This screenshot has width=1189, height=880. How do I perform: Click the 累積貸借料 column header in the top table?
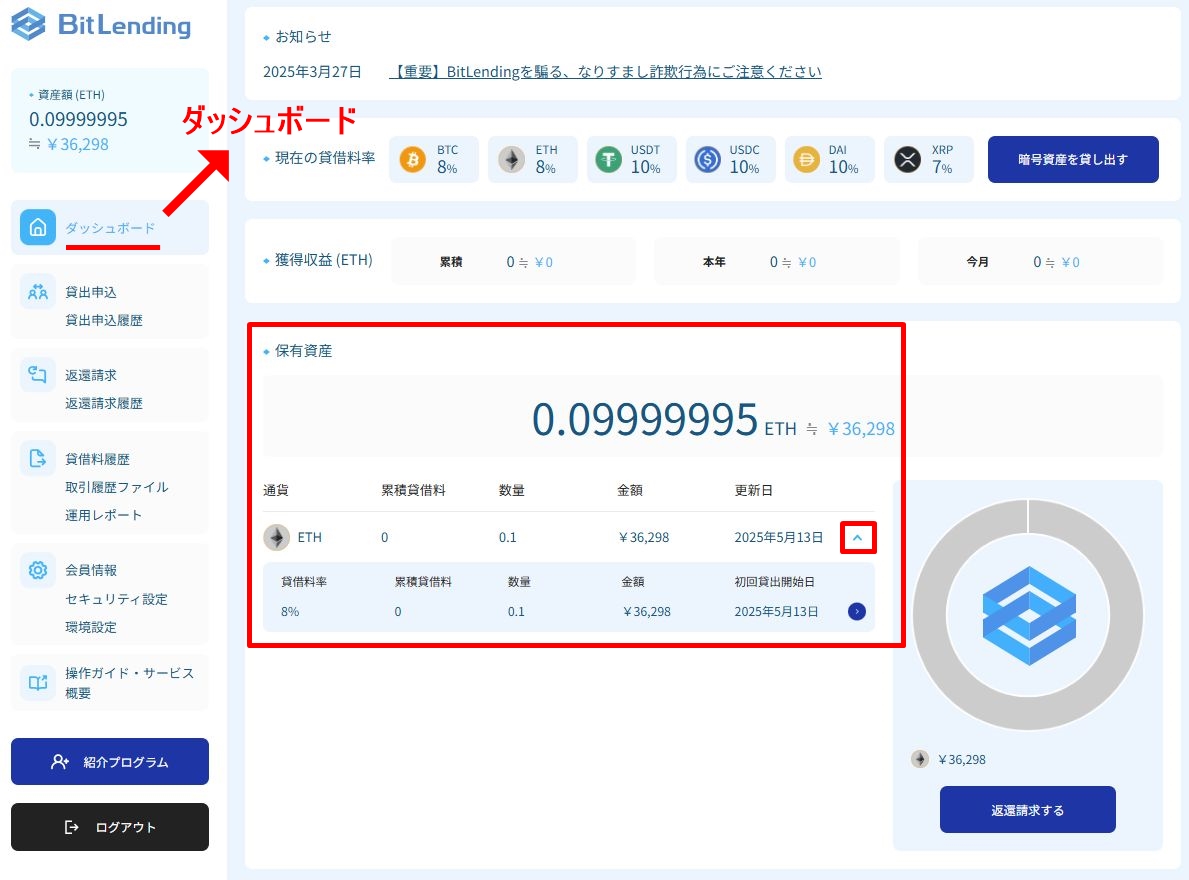click(x=413, y=490)
